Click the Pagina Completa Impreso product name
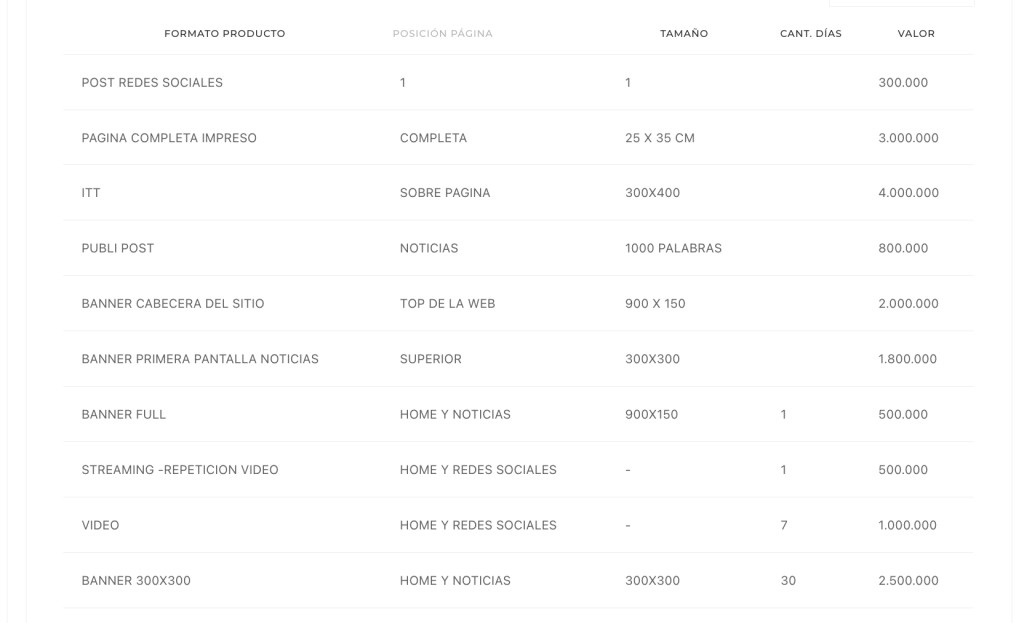 [x=169, y=138]
